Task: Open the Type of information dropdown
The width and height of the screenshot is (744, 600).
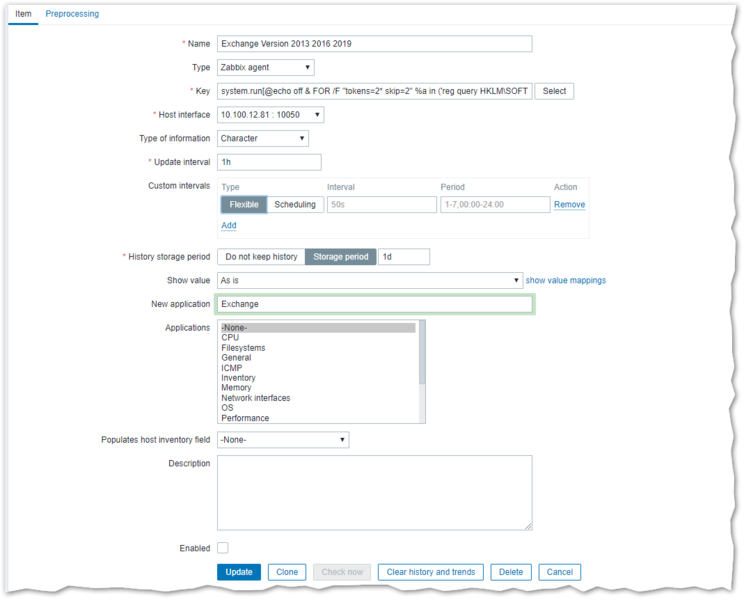Action: (x=262, y=139)
